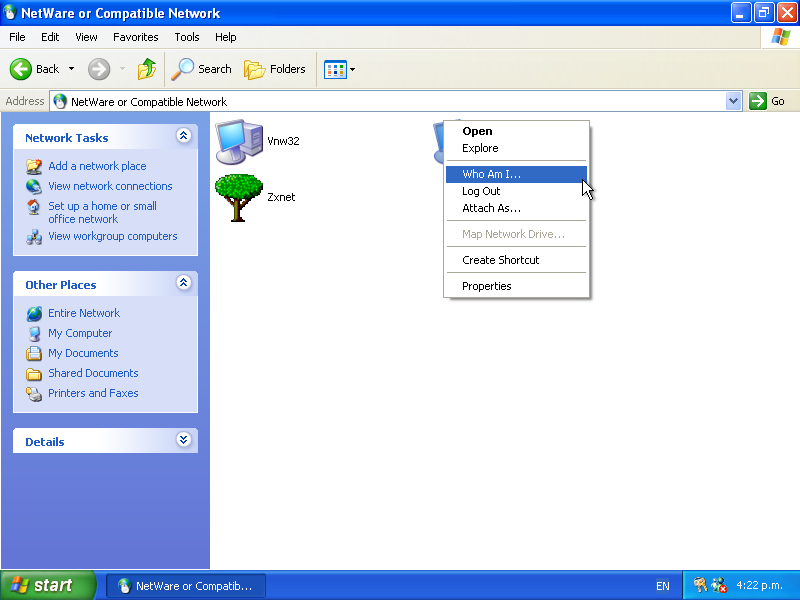Click the grayed Forward arrow button
The height and width of the screenshot is (600, 800).
(99, 69)
